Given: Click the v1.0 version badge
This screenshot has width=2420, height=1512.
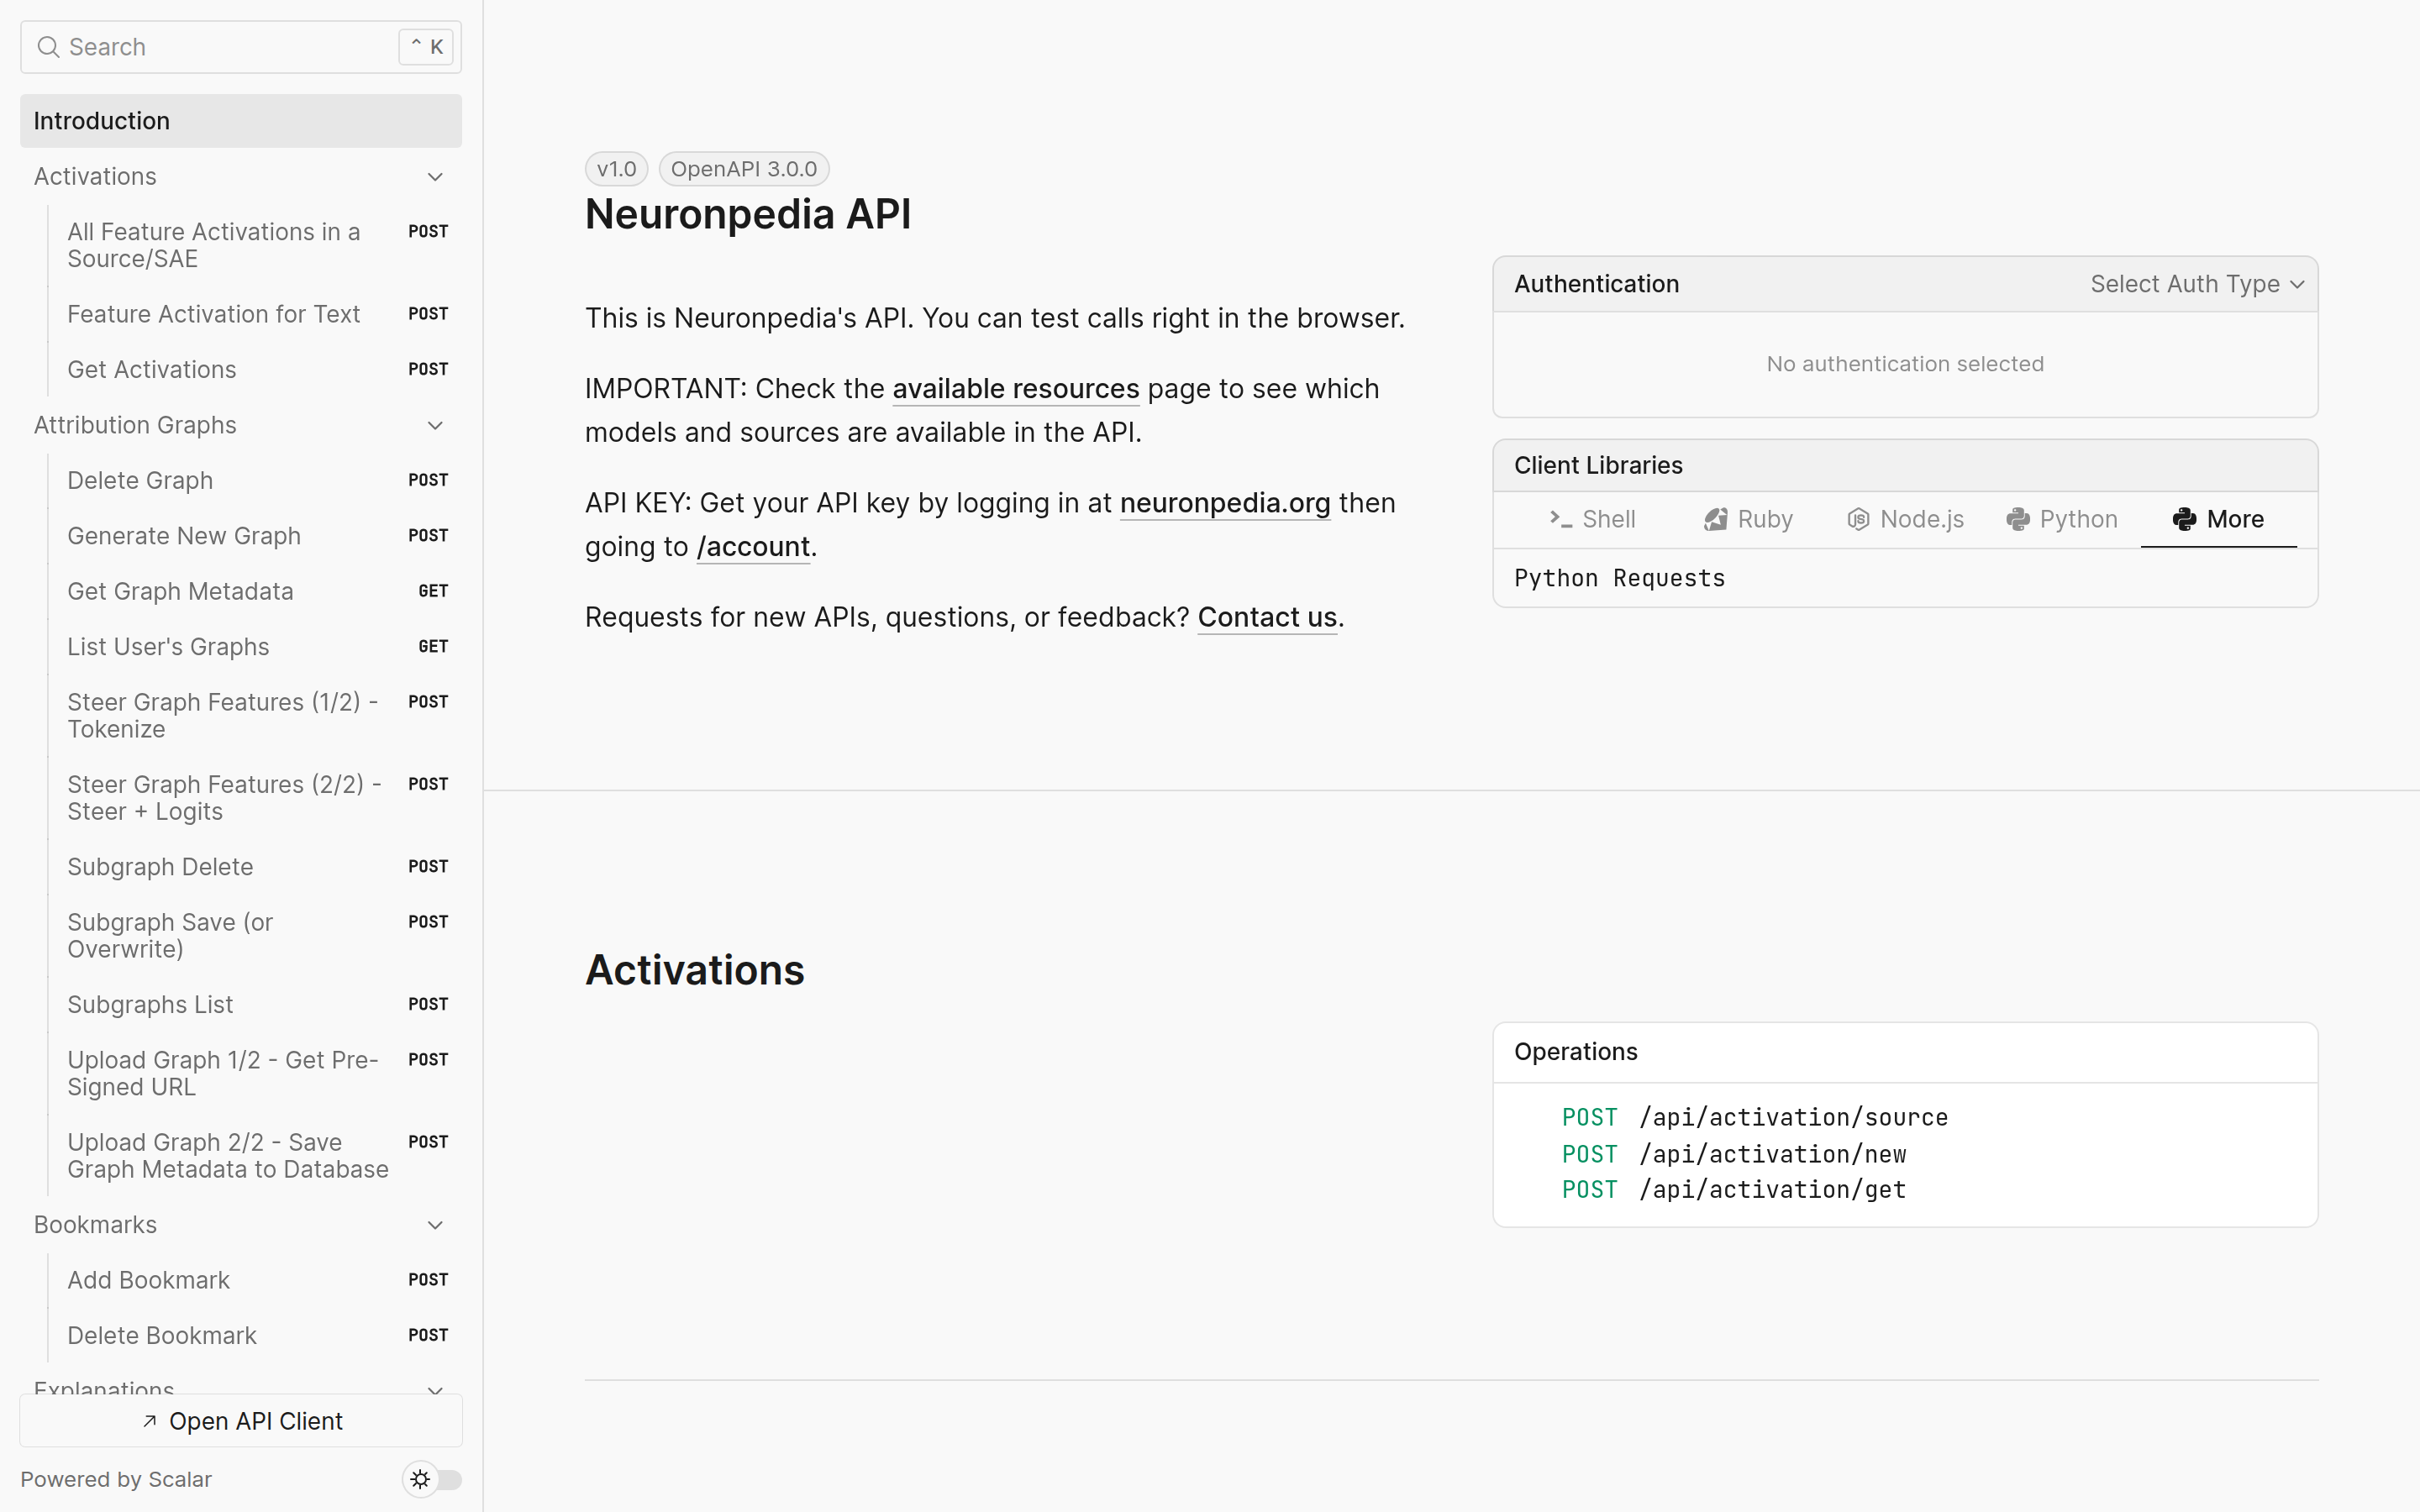Looking at the screenshot, I should [x=617, y=169].
